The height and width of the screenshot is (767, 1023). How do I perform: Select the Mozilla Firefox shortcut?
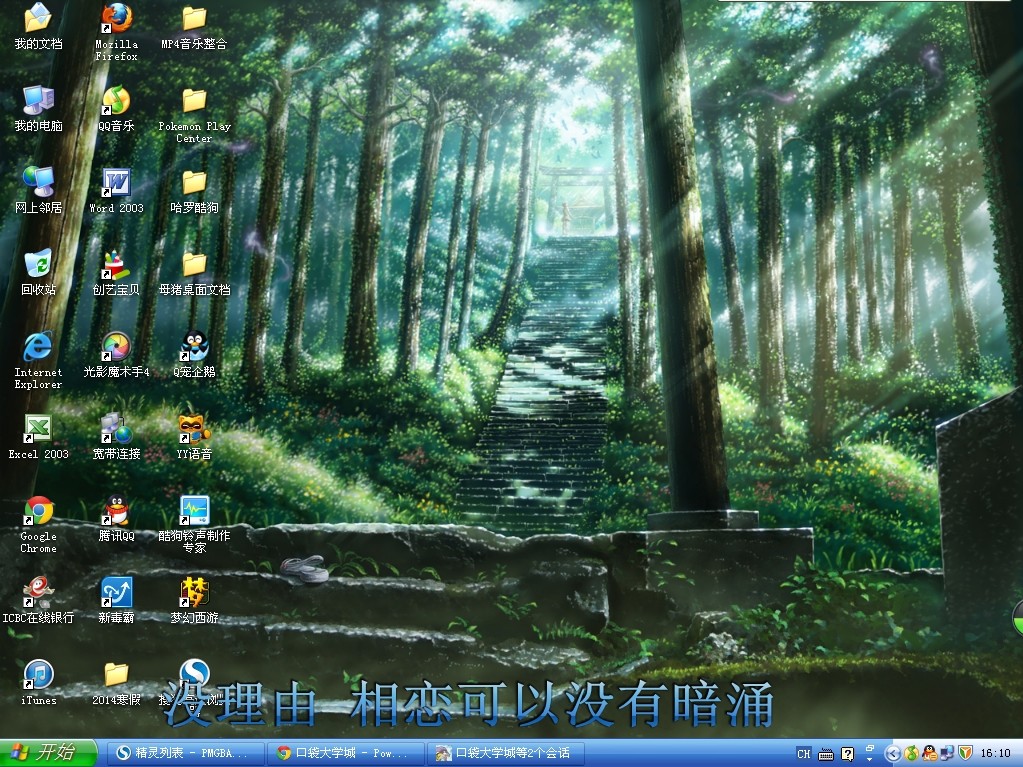click(x=116, y=32)
